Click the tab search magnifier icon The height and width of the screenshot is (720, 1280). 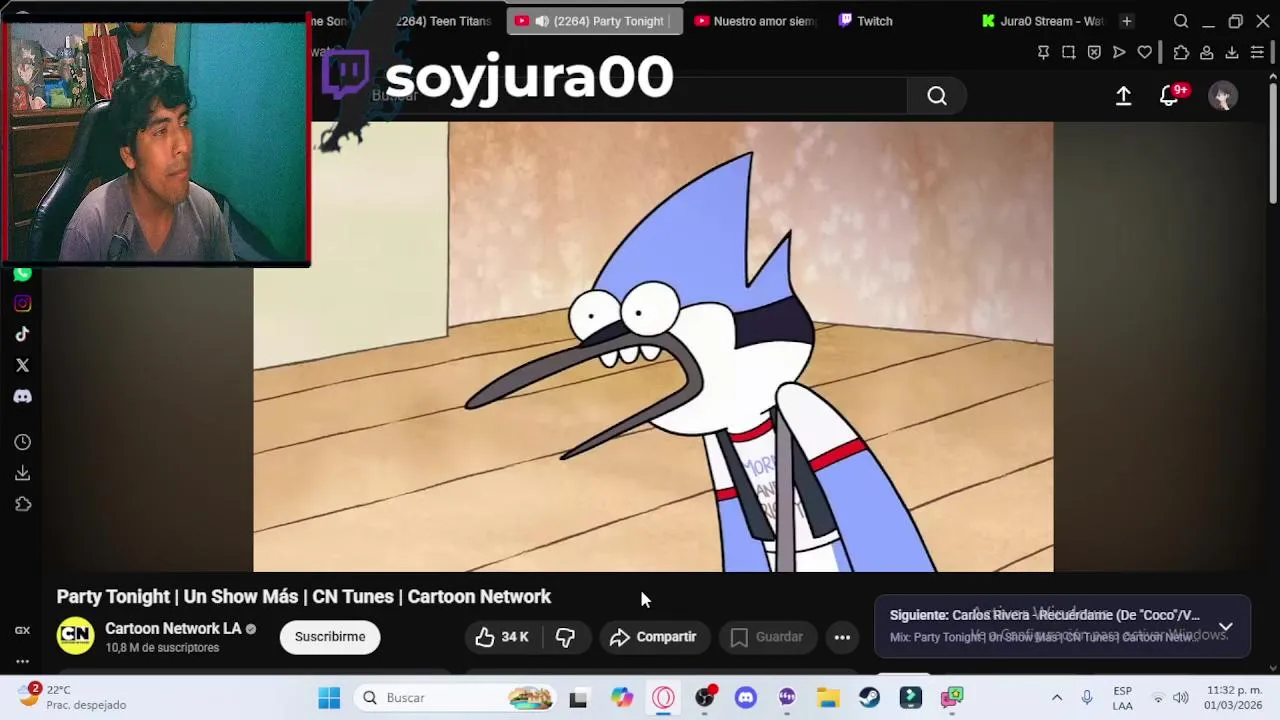1181,21
